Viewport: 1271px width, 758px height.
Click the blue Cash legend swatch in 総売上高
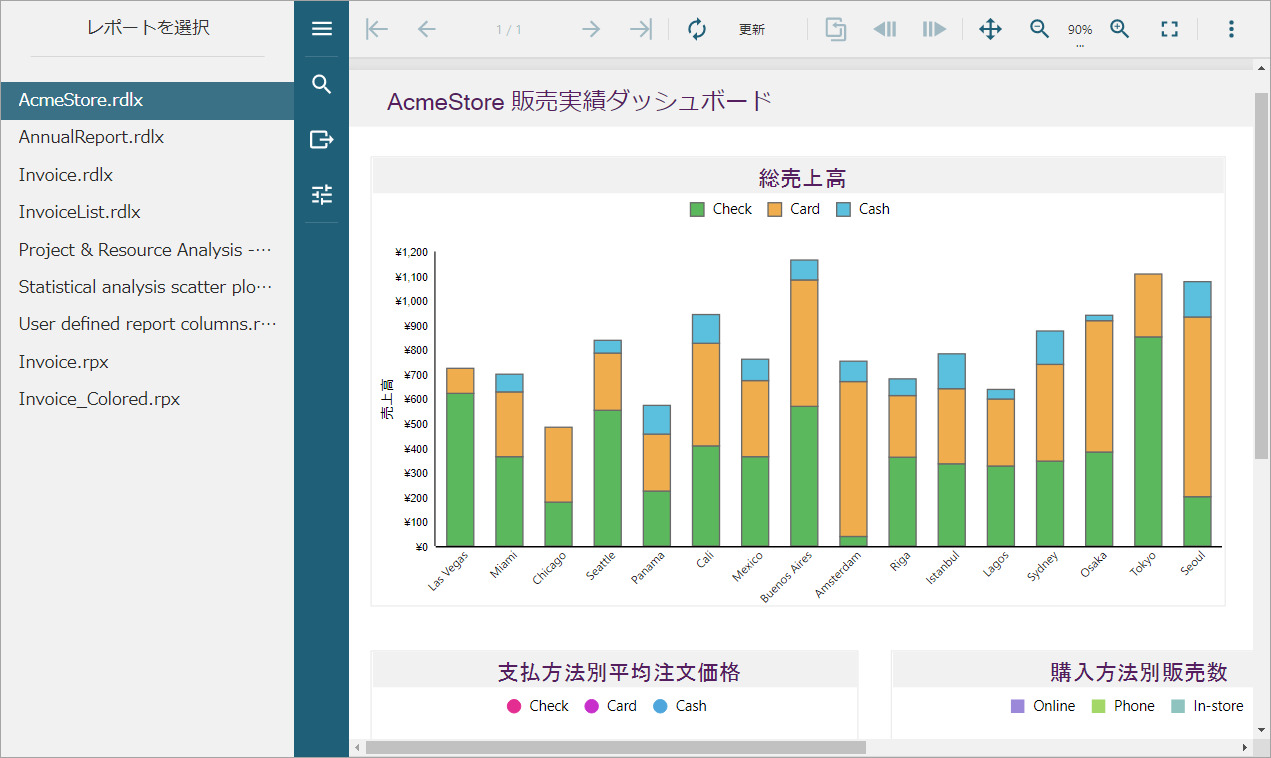[844, 209]
